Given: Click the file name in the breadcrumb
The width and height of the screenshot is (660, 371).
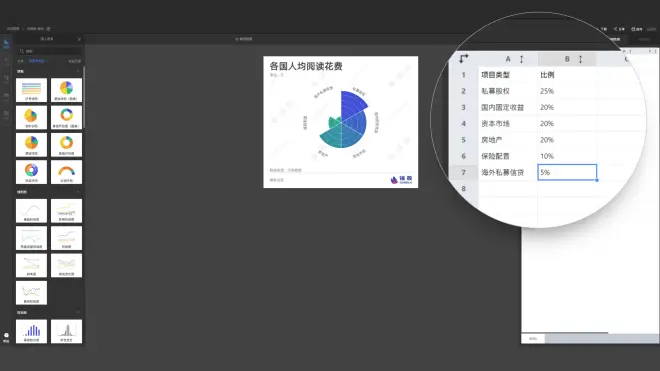Looking at the screenshot, I should (x=35, y=29).
